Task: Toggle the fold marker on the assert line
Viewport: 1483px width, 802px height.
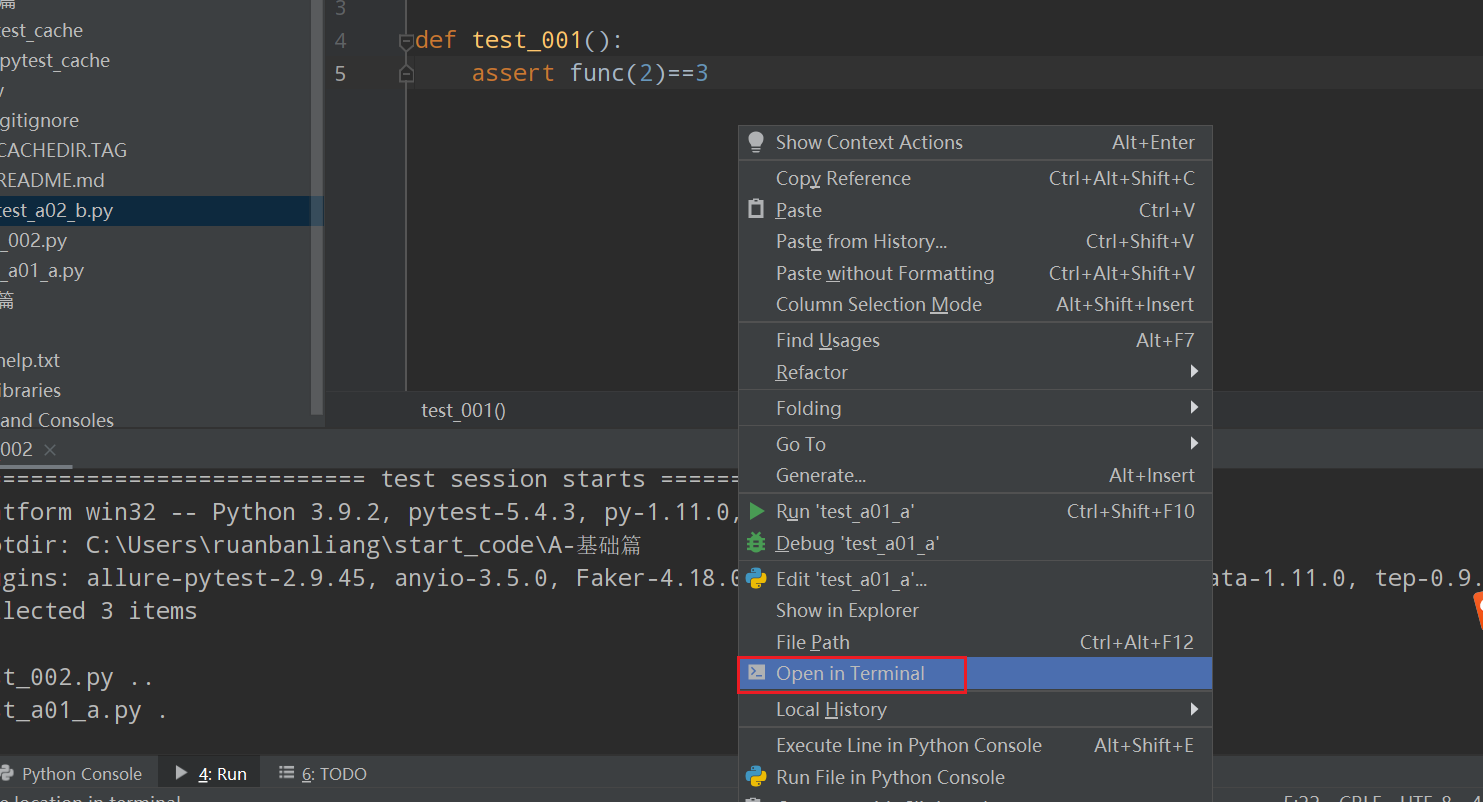Action: click(406, 74)
